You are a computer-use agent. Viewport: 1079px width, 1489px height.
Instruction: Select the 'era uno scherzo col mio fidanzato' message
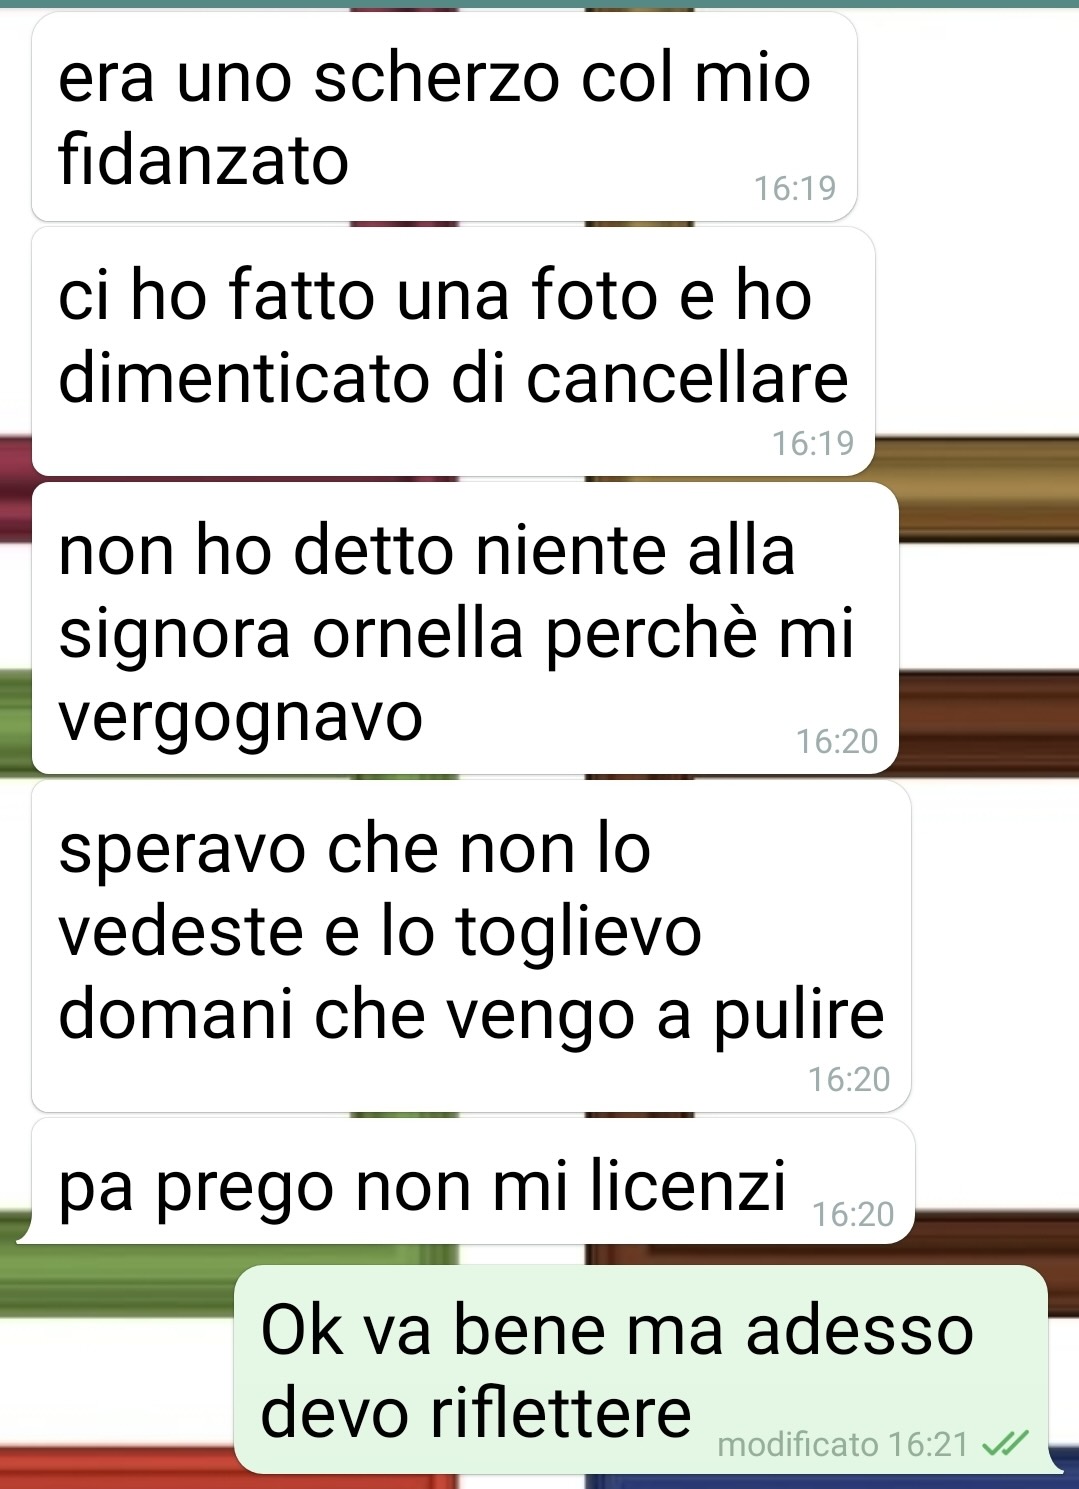[444, 116]
